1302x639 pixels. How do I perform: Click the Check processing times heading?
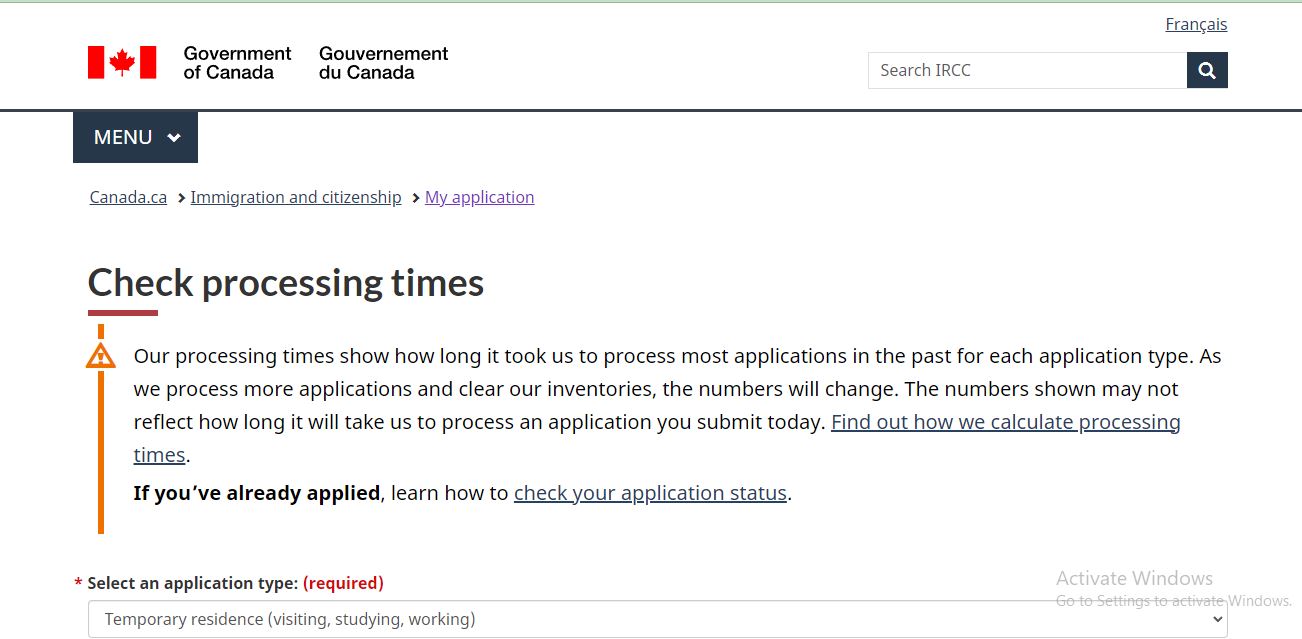pyautogui.click(x=284, y=282)
